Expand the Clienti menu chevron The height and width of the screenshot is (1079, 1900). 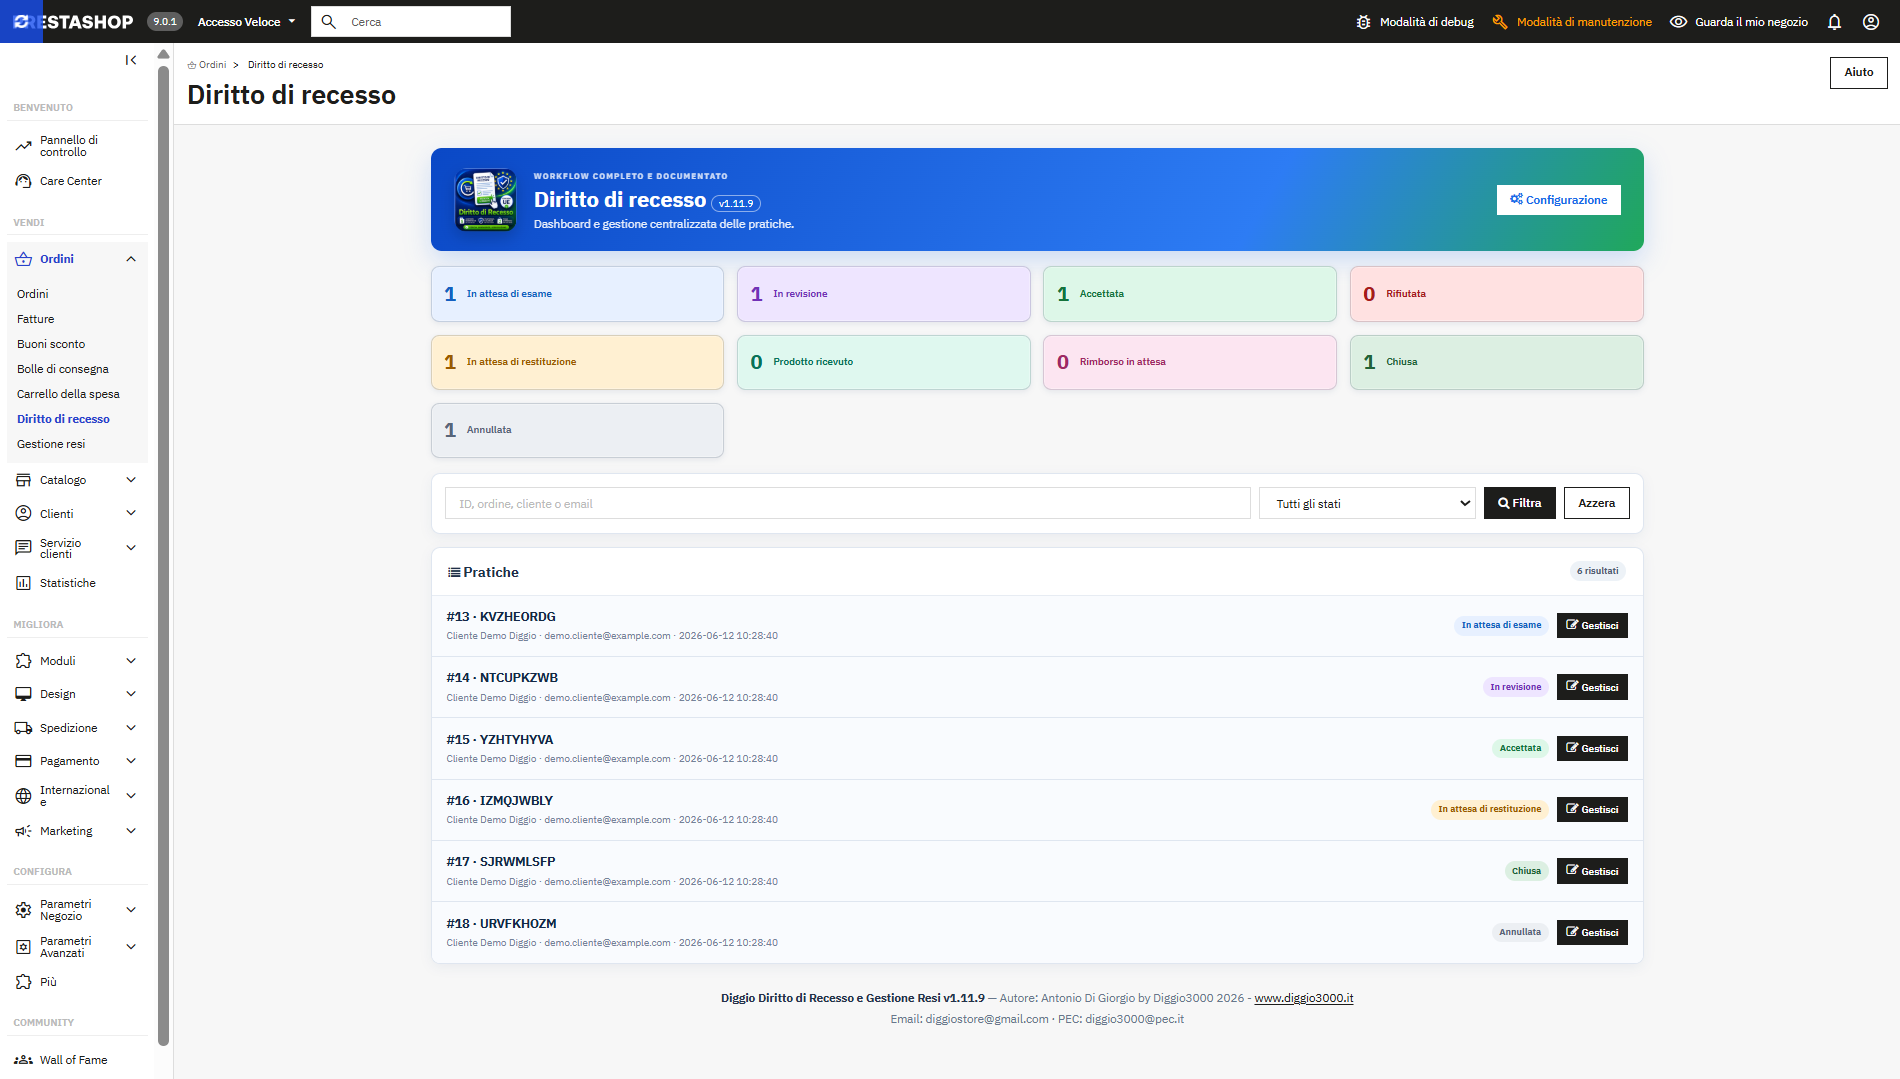pyautogui.click(x=131, y=513)
